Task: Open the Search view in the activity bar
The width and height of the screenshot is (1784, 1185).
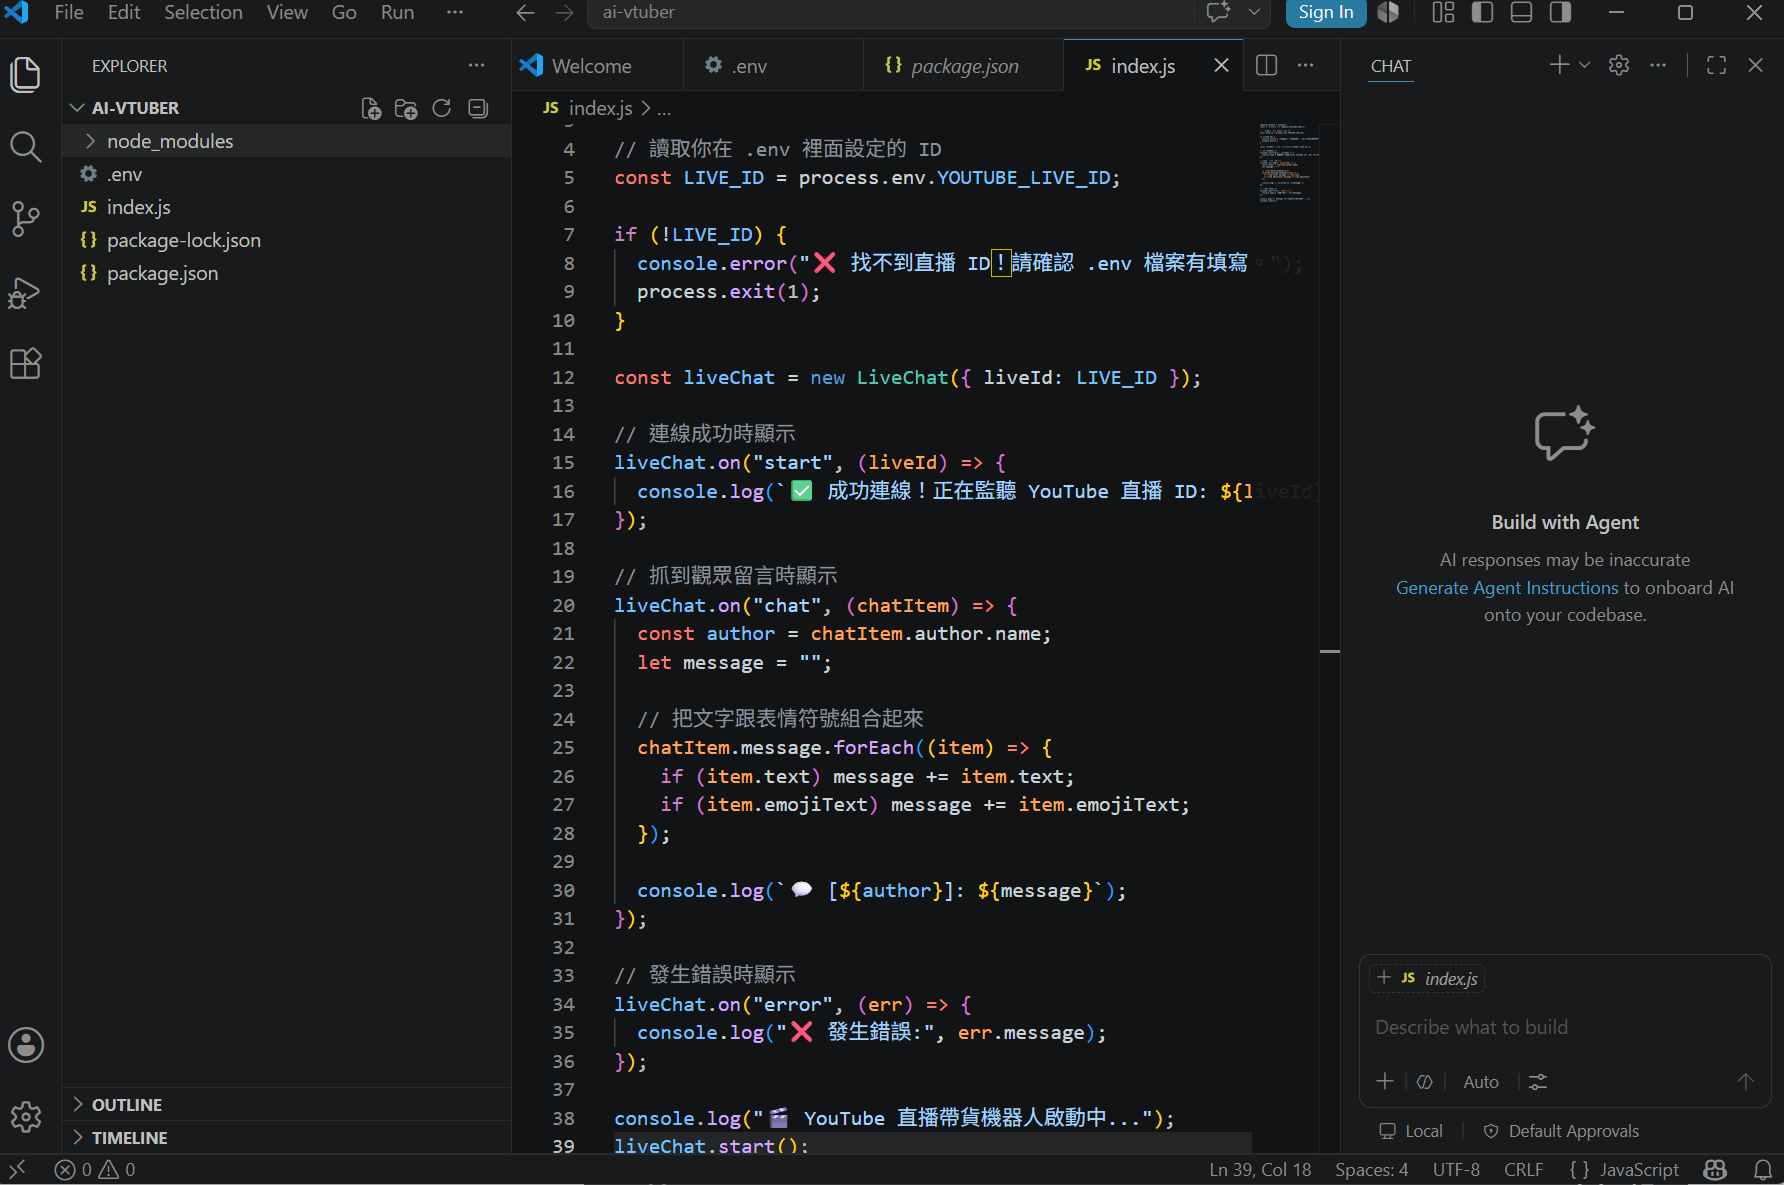Action: [25, 147]
